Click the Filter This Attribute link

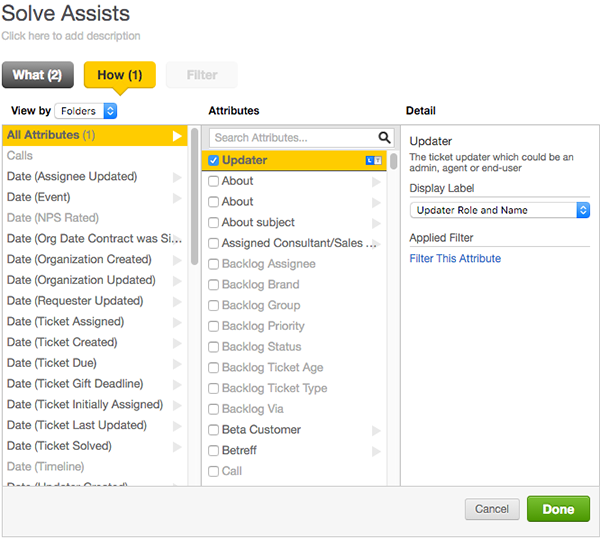(455, 259)
